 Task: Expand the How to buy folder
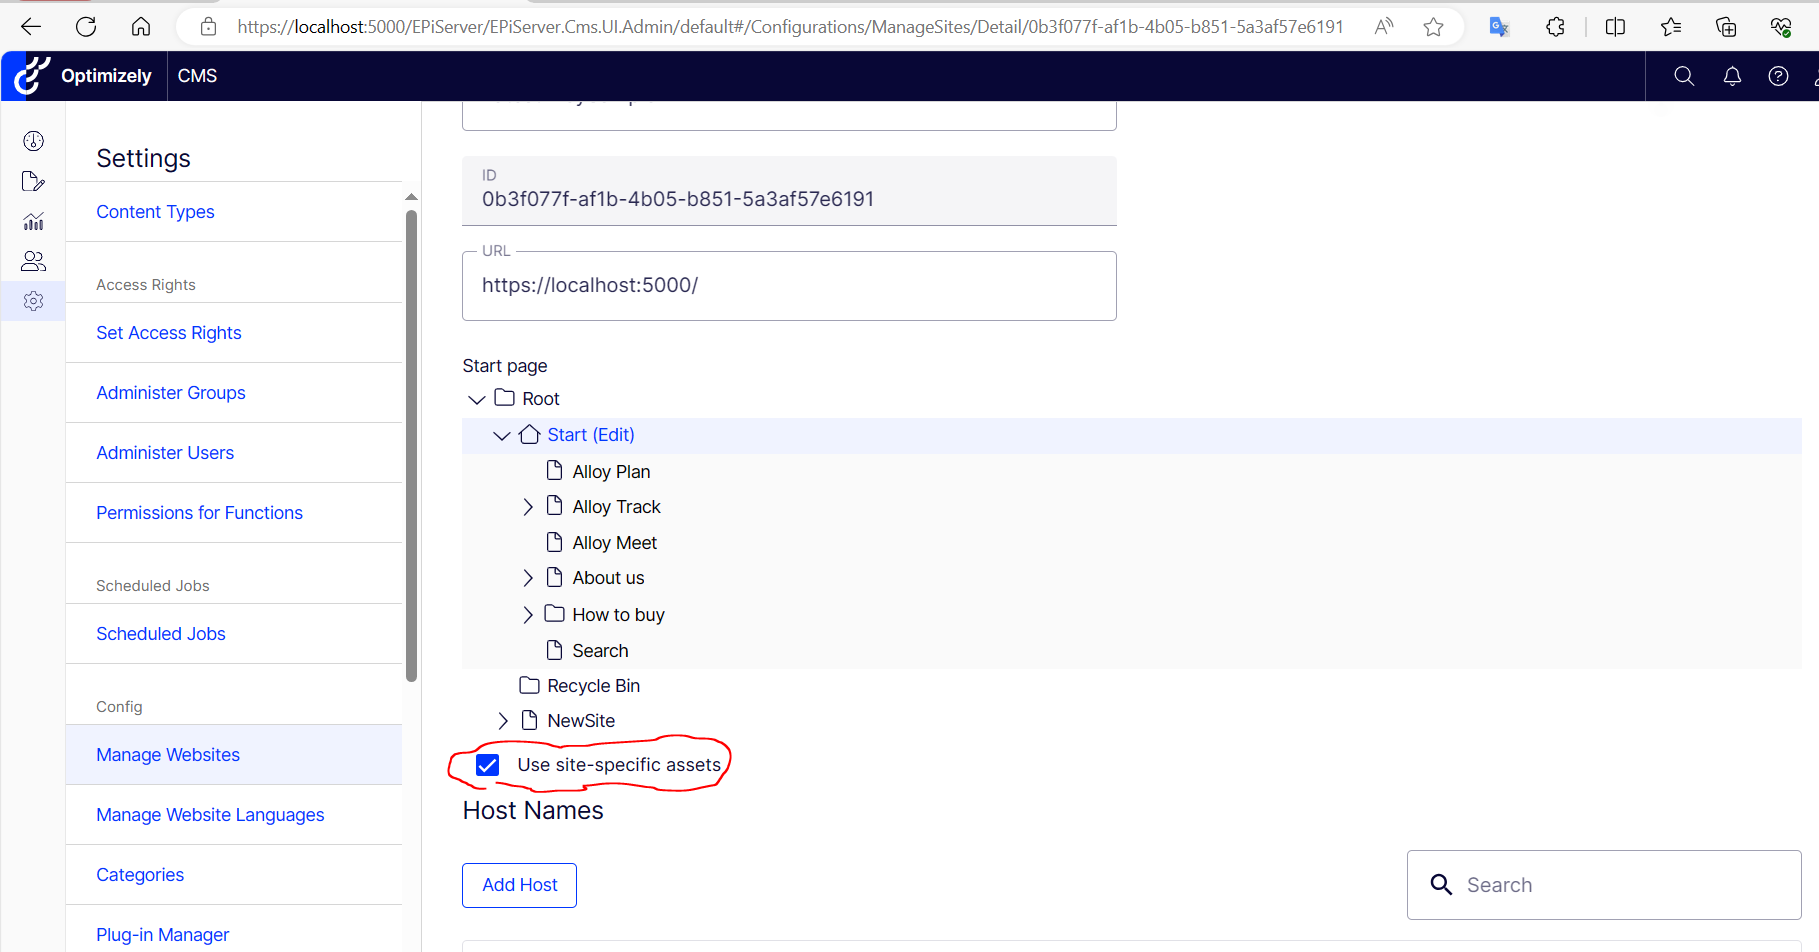528,615
